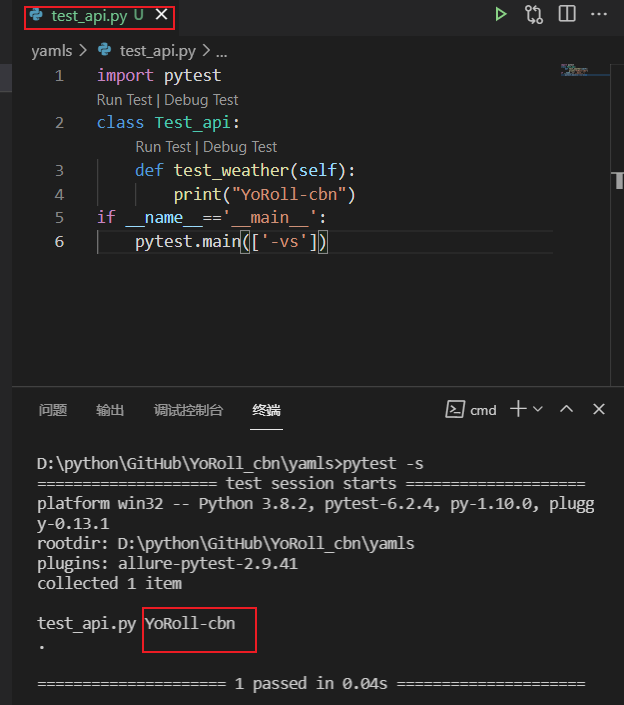Viewport: 624px width, 705px height.
Task: Click the '1 passed in 0.04s' result line
Action: (x=311, y=683)
